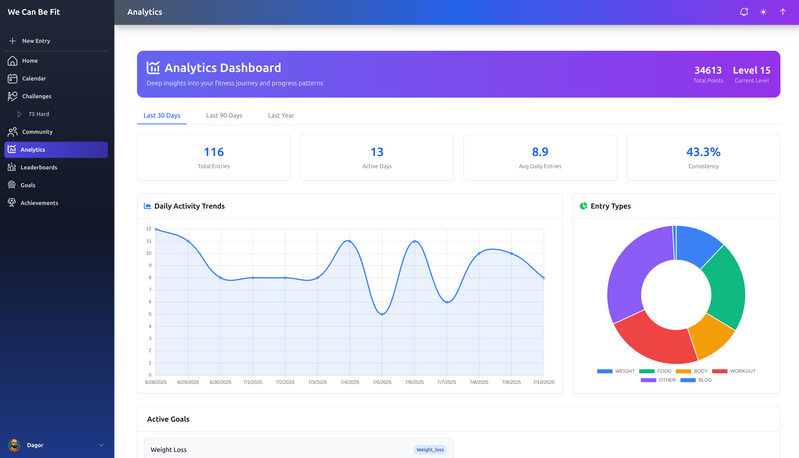Click the up arrow icon in header
The height and width of the screenshot is (458, 799).
(783, 12)
